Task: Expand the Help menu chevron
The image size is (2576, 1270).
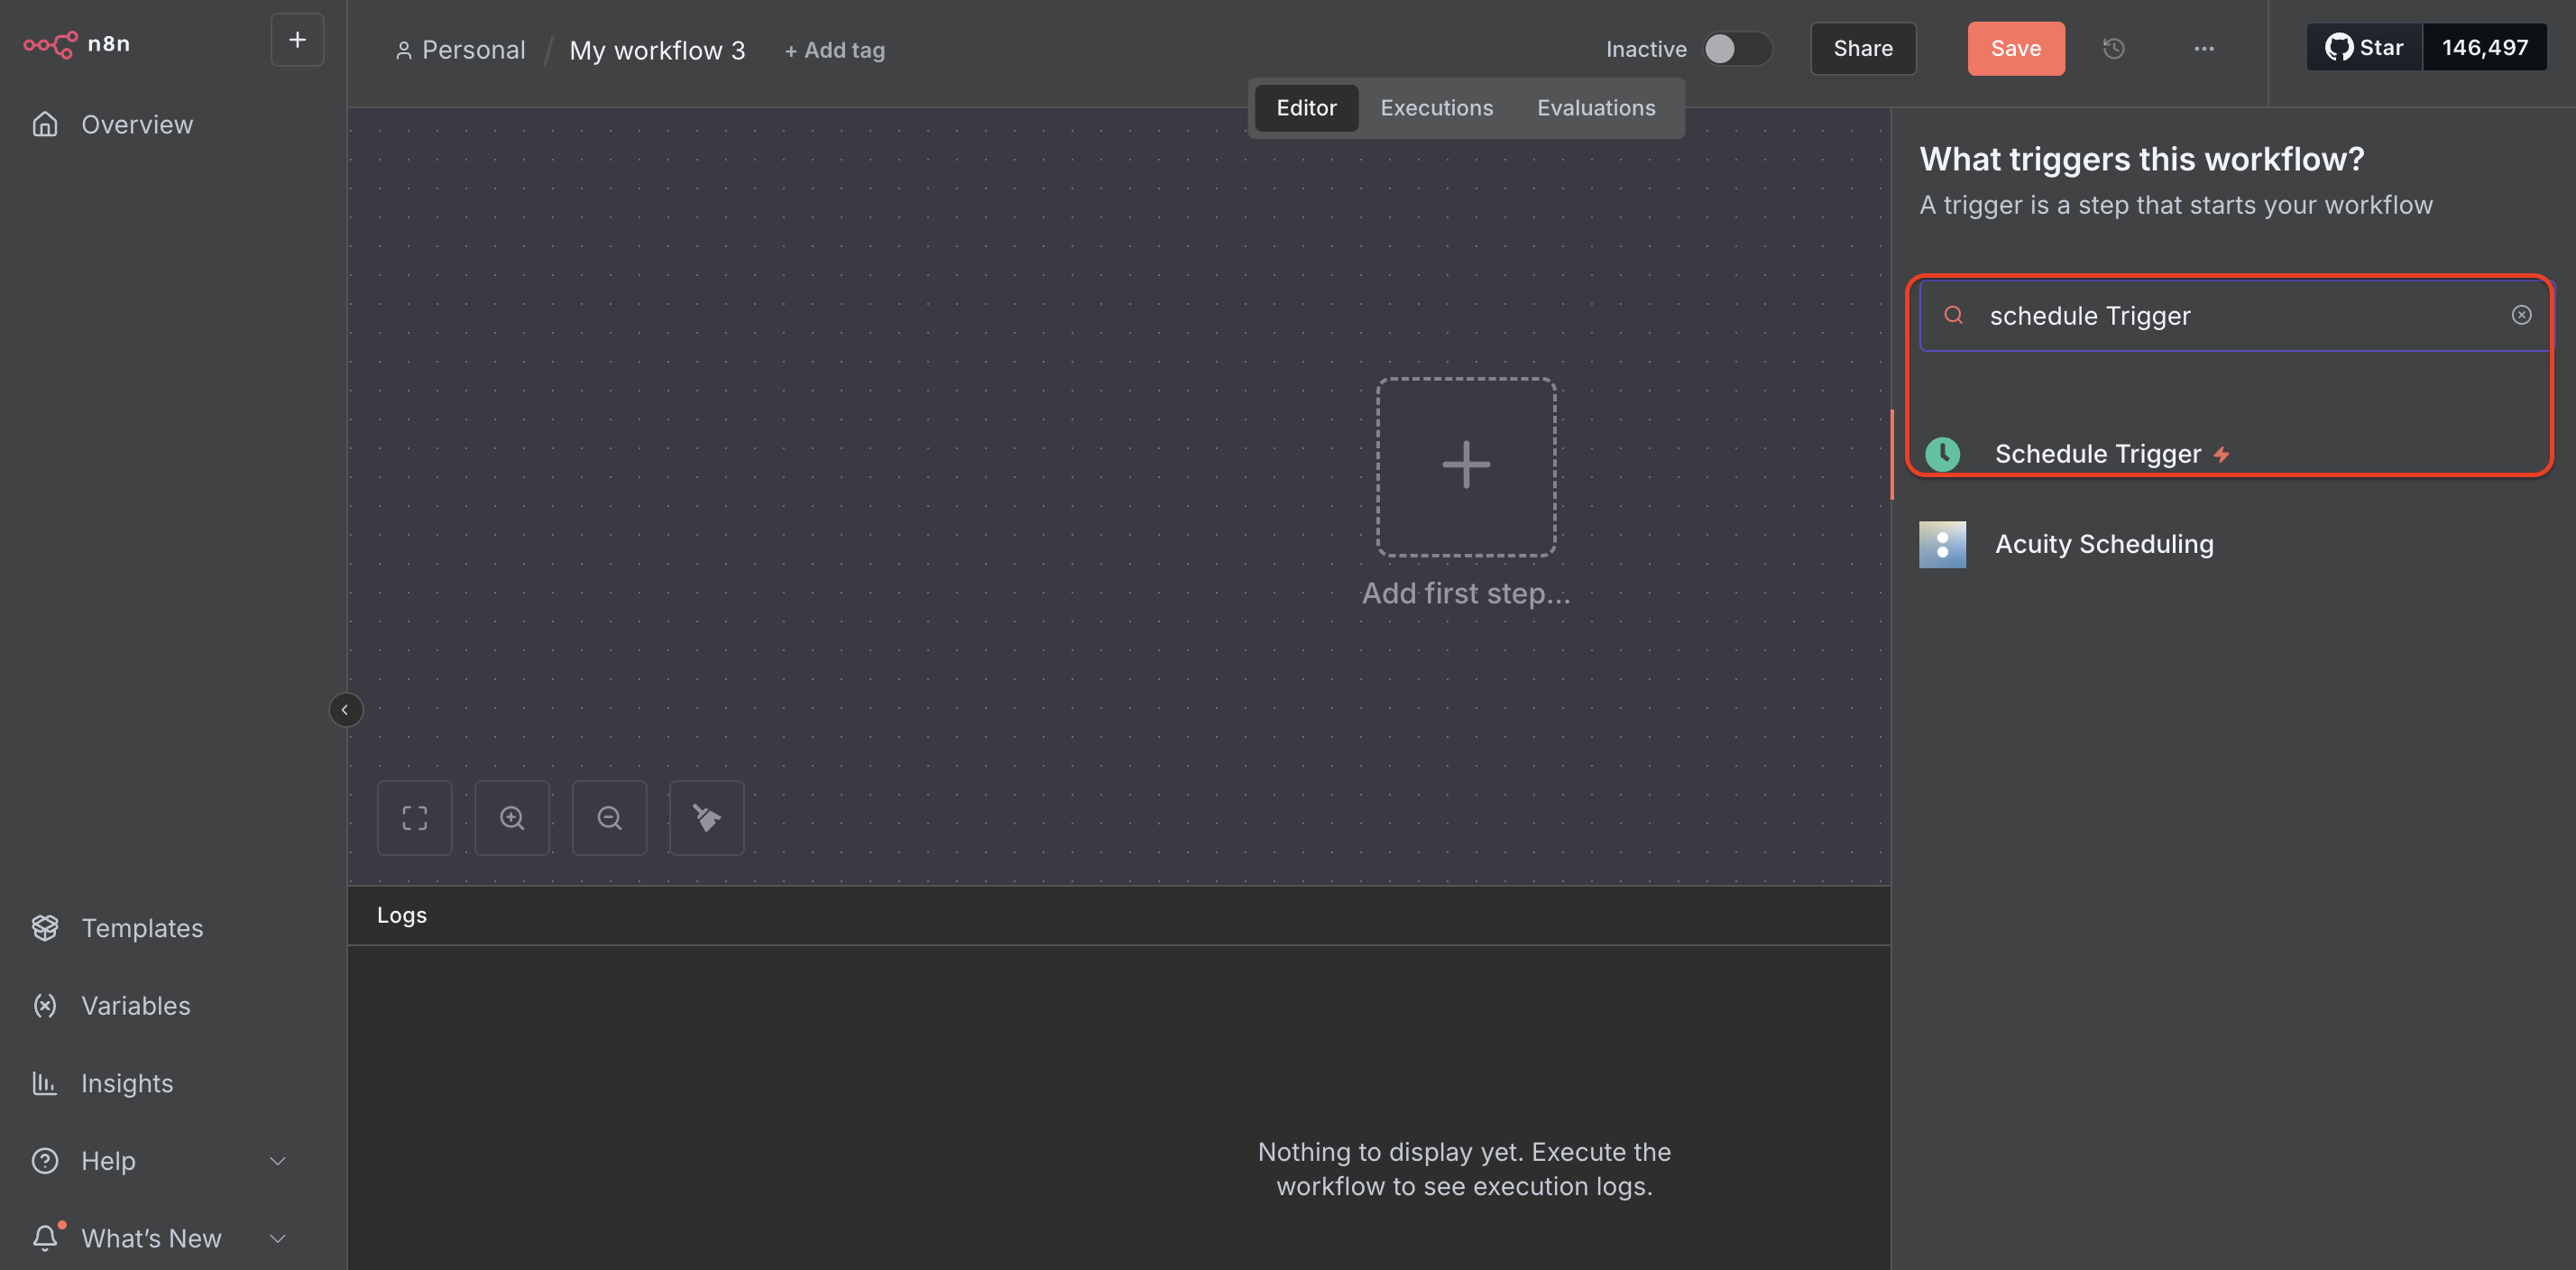Action: point(278,1161)
